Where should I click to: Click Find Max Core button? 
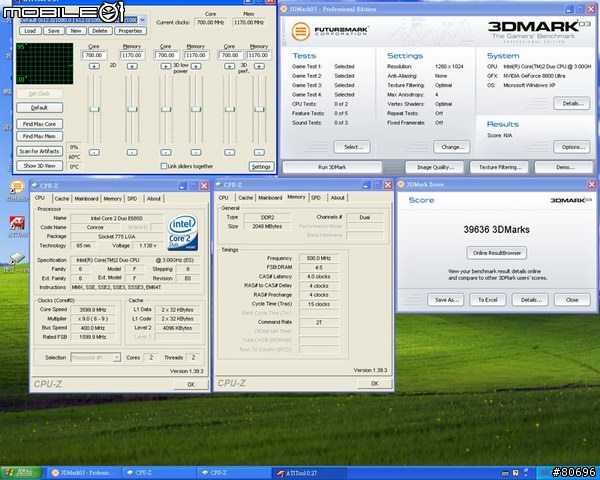(x=39, y=124)
